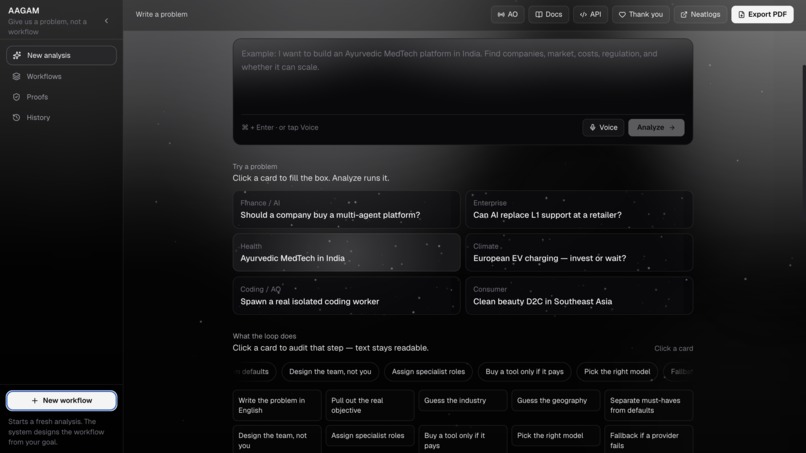Open the Neatlogs external link

tap(700, 14)
